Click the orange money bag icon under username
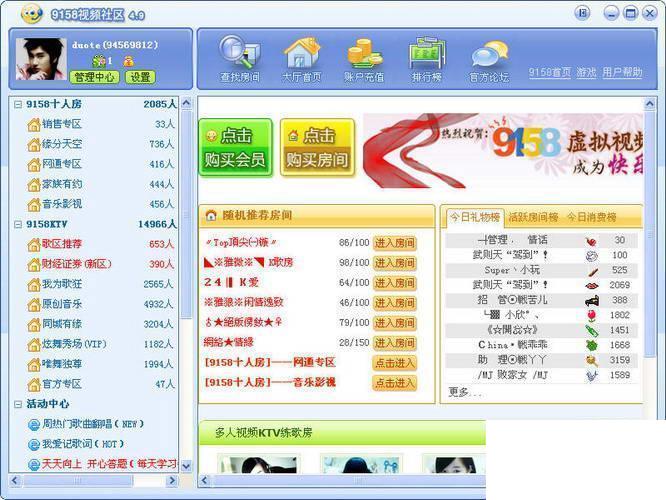Viewport: 666px width, 500px height. 128,62
